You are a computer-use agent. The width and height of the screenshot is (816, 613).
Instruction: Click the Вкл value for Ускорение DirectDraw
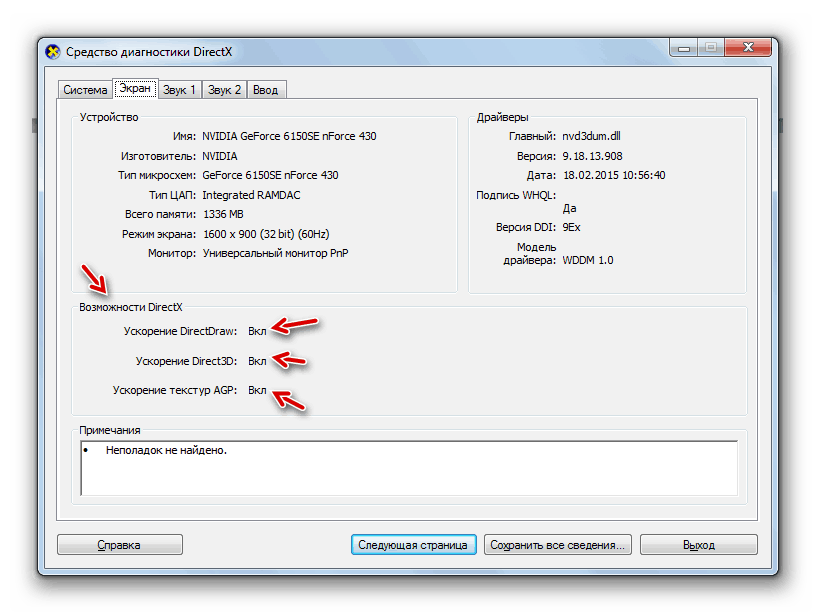click(257, 331)
